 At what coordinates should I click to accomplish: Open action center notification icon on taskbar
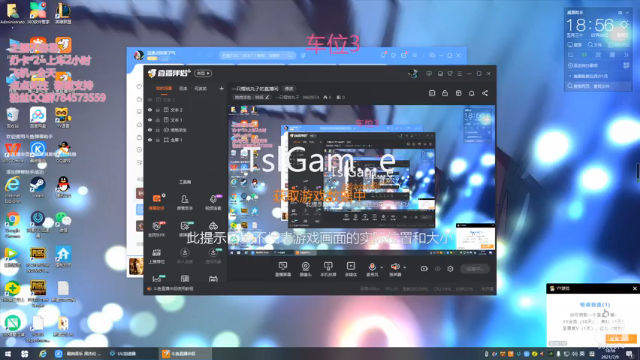[x=631, y=354]
